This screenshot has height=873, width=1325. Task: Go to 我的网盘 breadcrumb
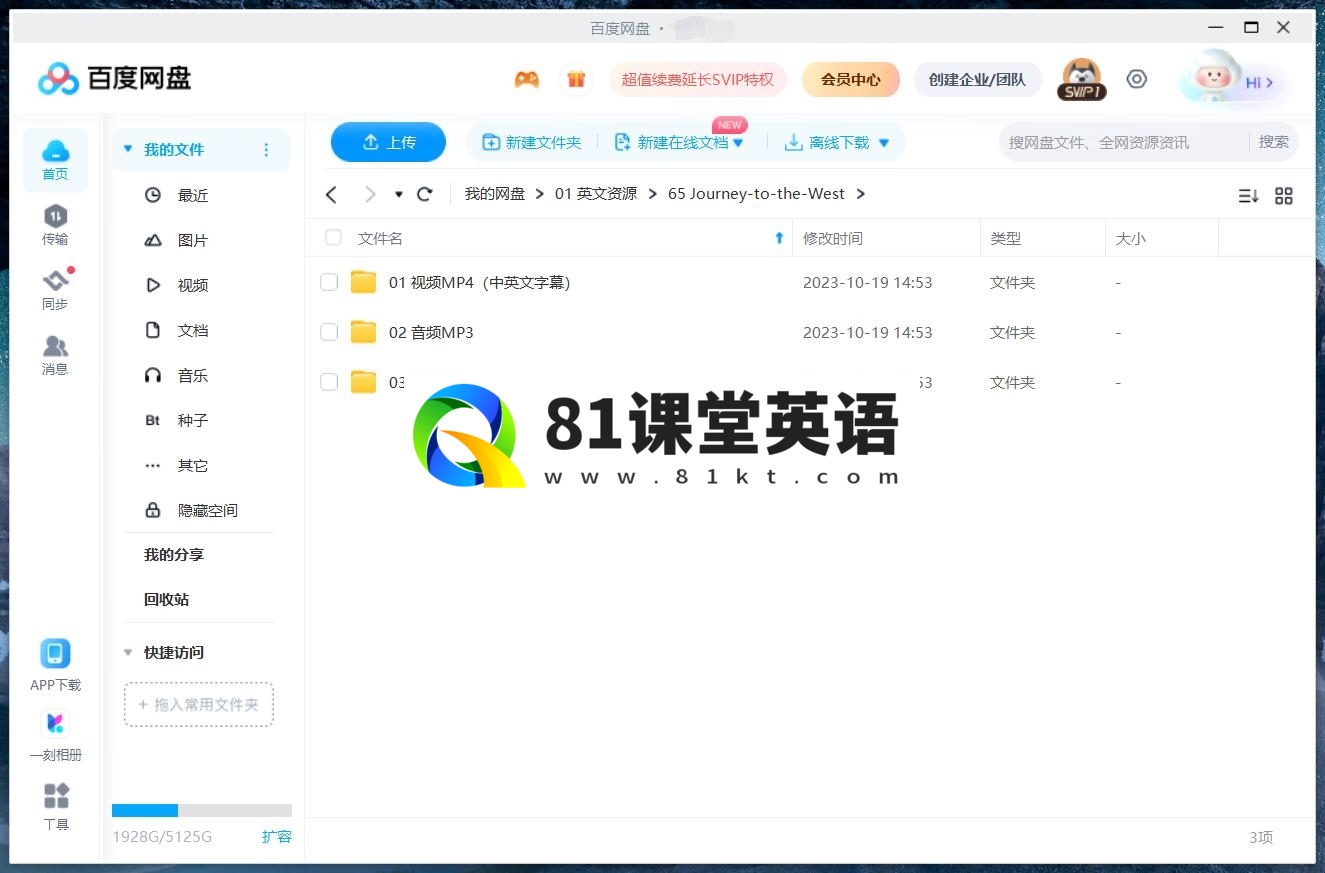click(495, 194)
